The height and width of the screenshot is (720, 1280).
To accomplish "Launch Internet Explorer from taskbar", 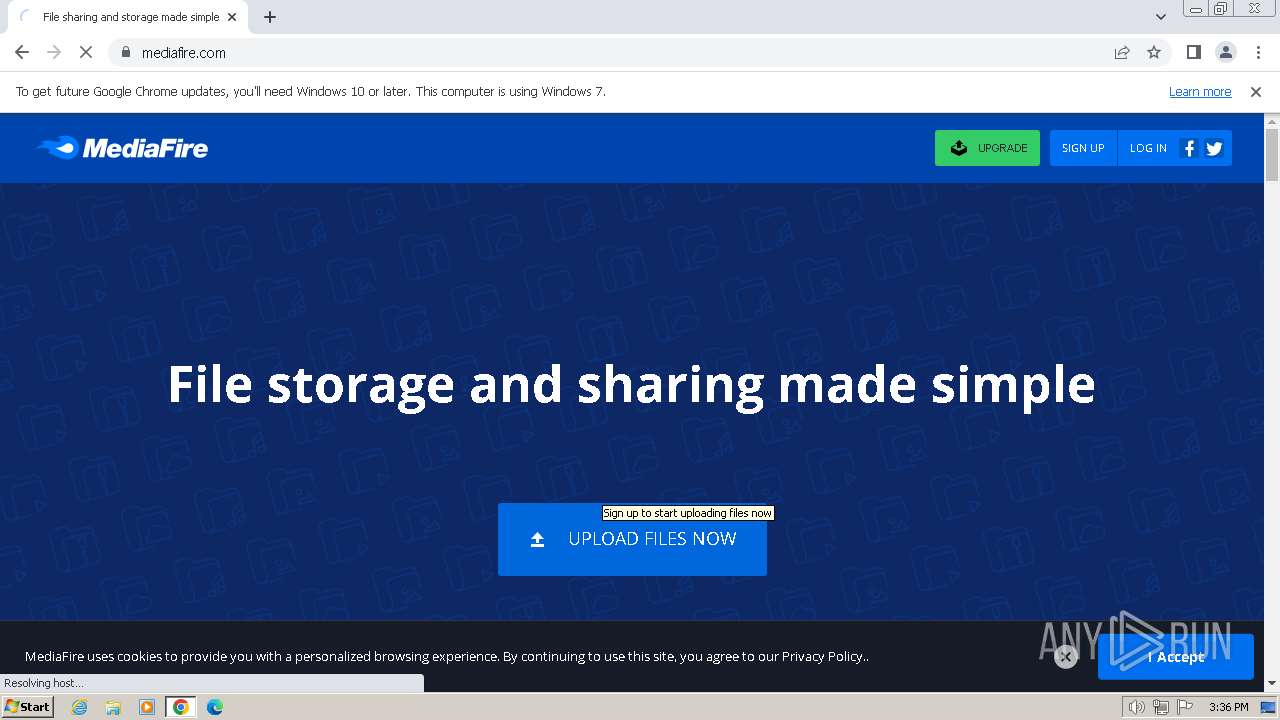I will 80,707.
